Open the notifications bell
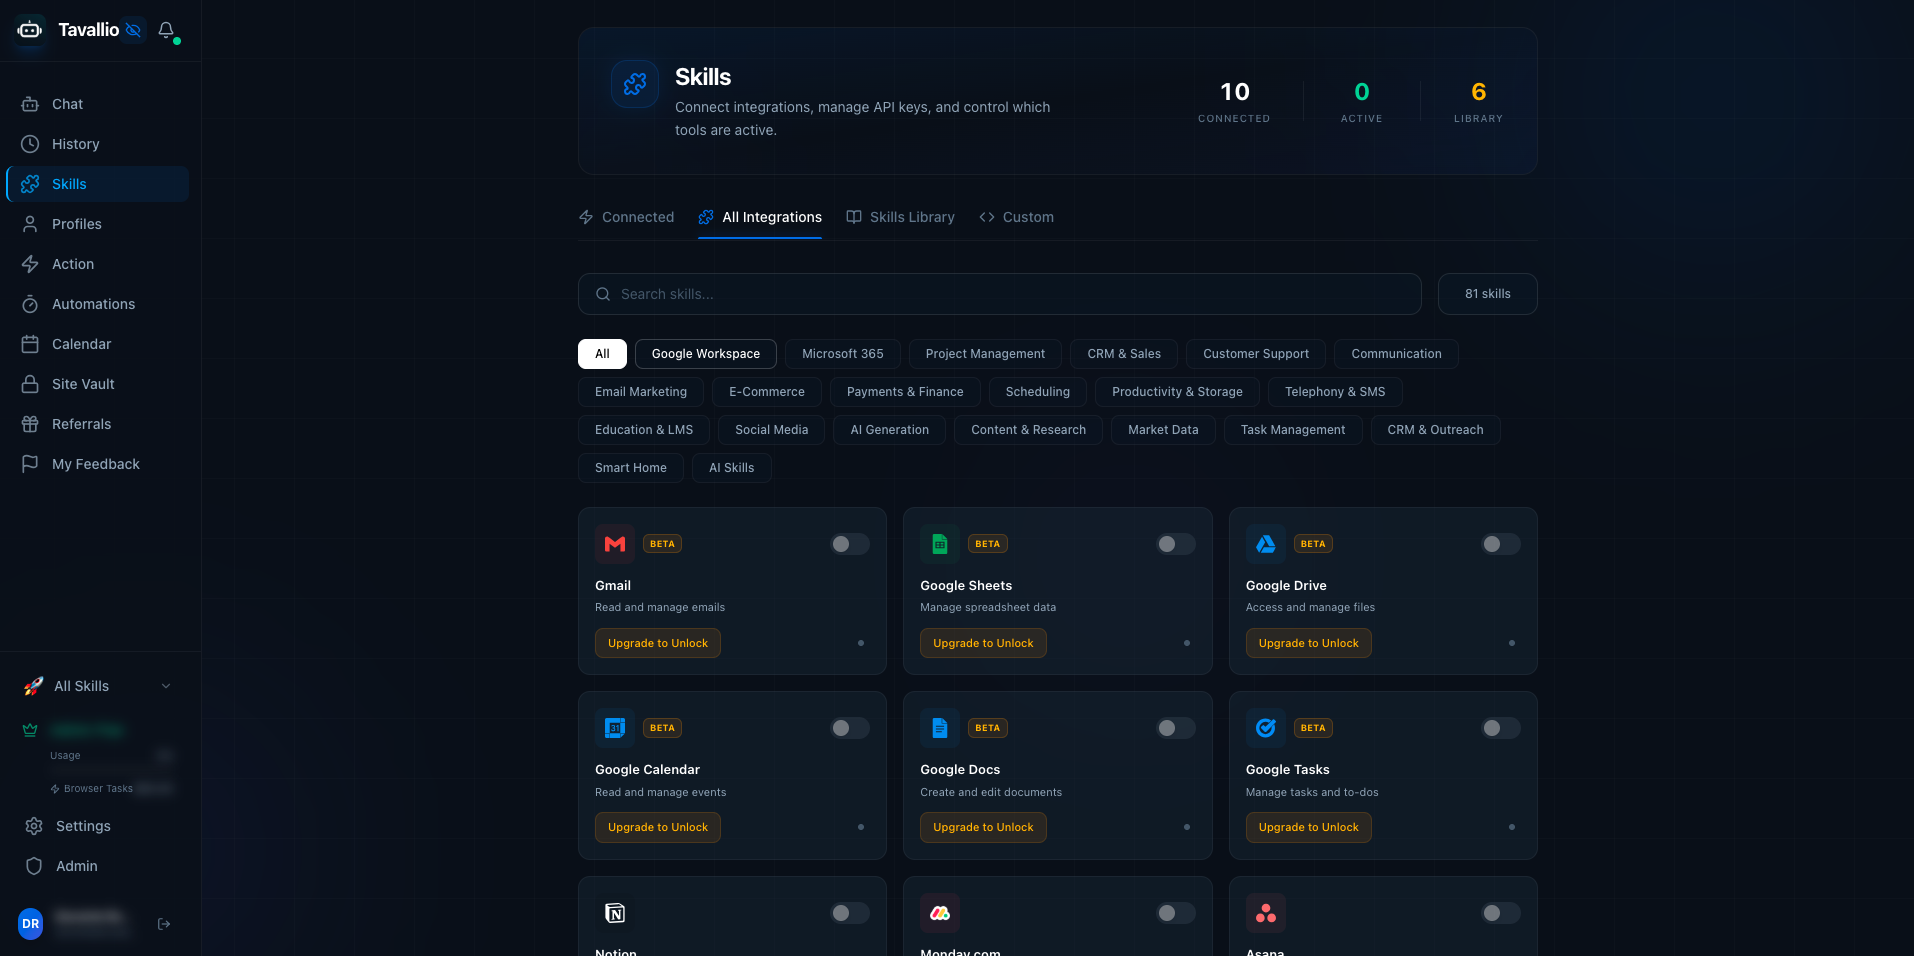The width and height of the screenshot is (1914, 956). 167,30
